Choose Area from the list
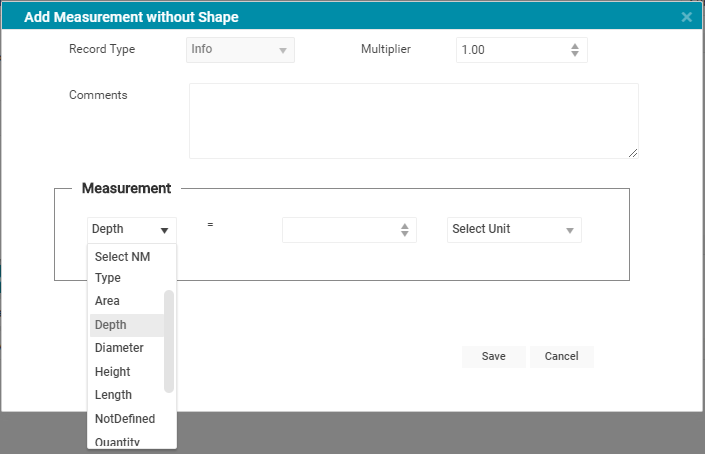The width and height of the screenshot is (705, 454). (108, 301)
